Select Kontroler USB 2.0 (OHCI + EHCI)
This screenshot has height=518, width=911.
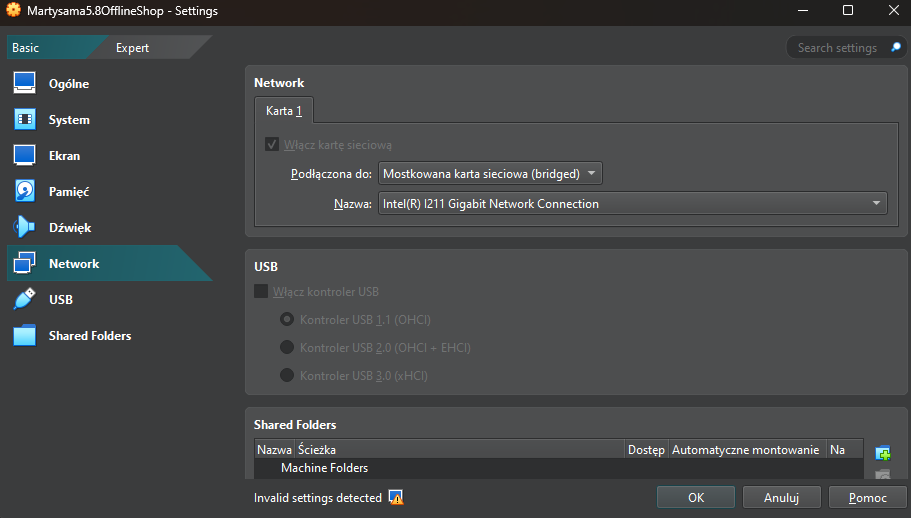coord(287,348)
